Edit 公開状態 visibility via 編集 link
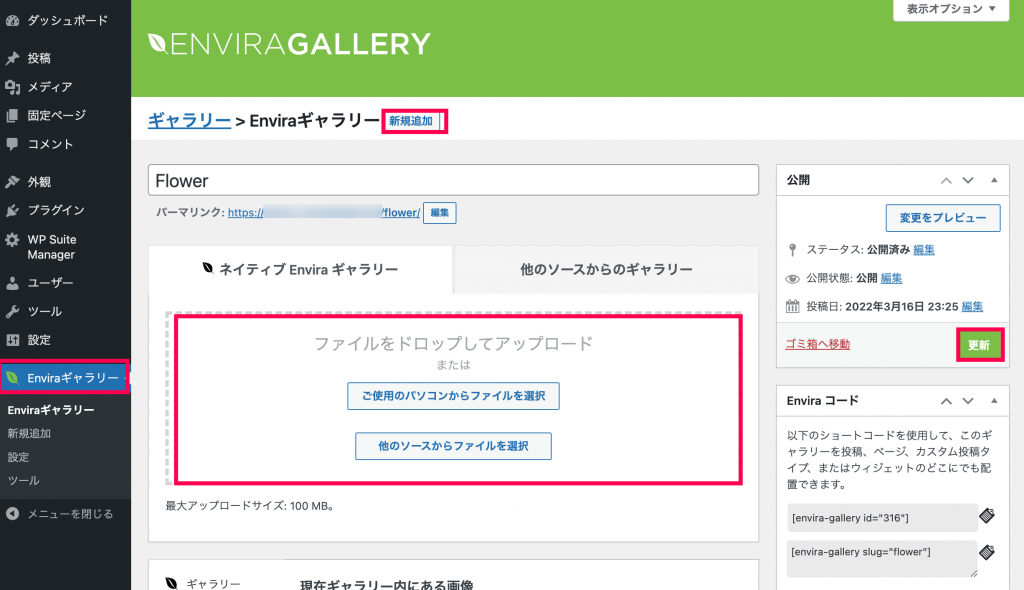1024x590 pixels. pos(891,278)
